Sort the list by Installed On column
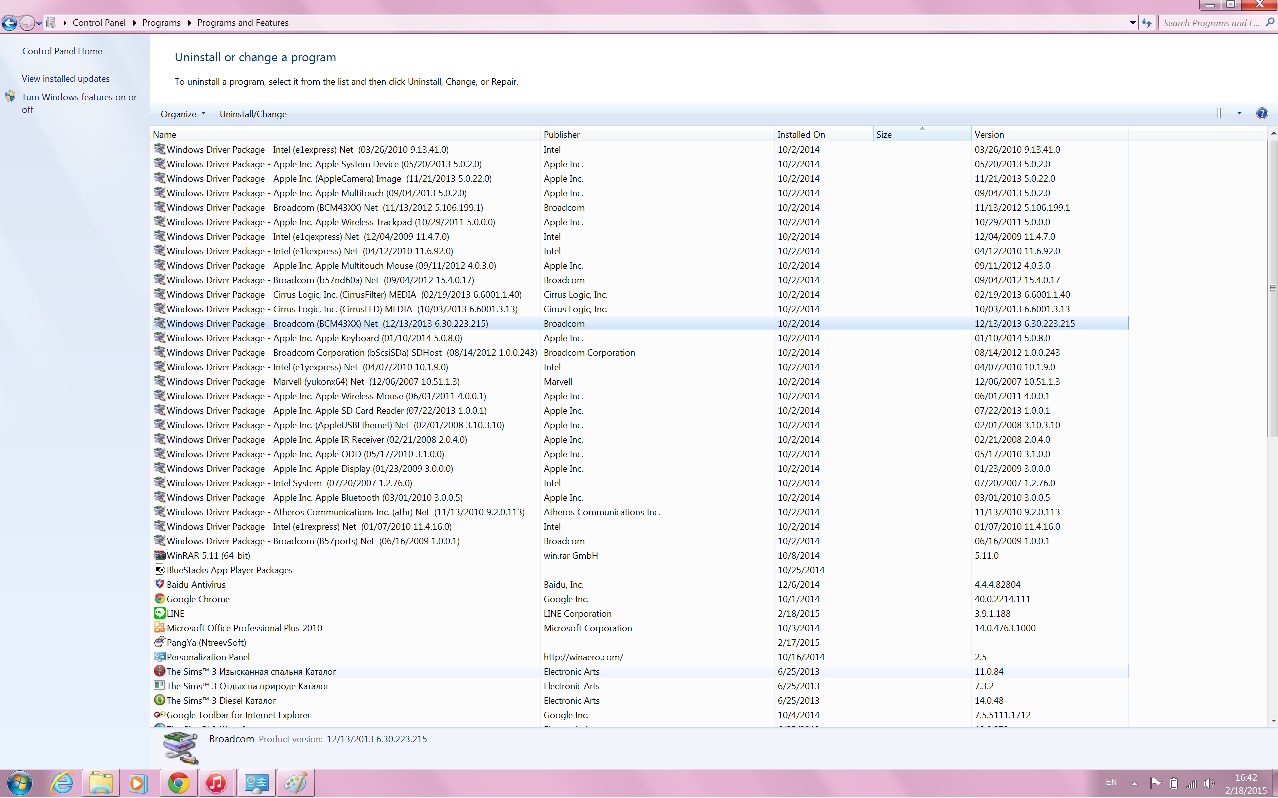Image resolution: width=1278 pixels, height=798 pixels. pos(824,134)
